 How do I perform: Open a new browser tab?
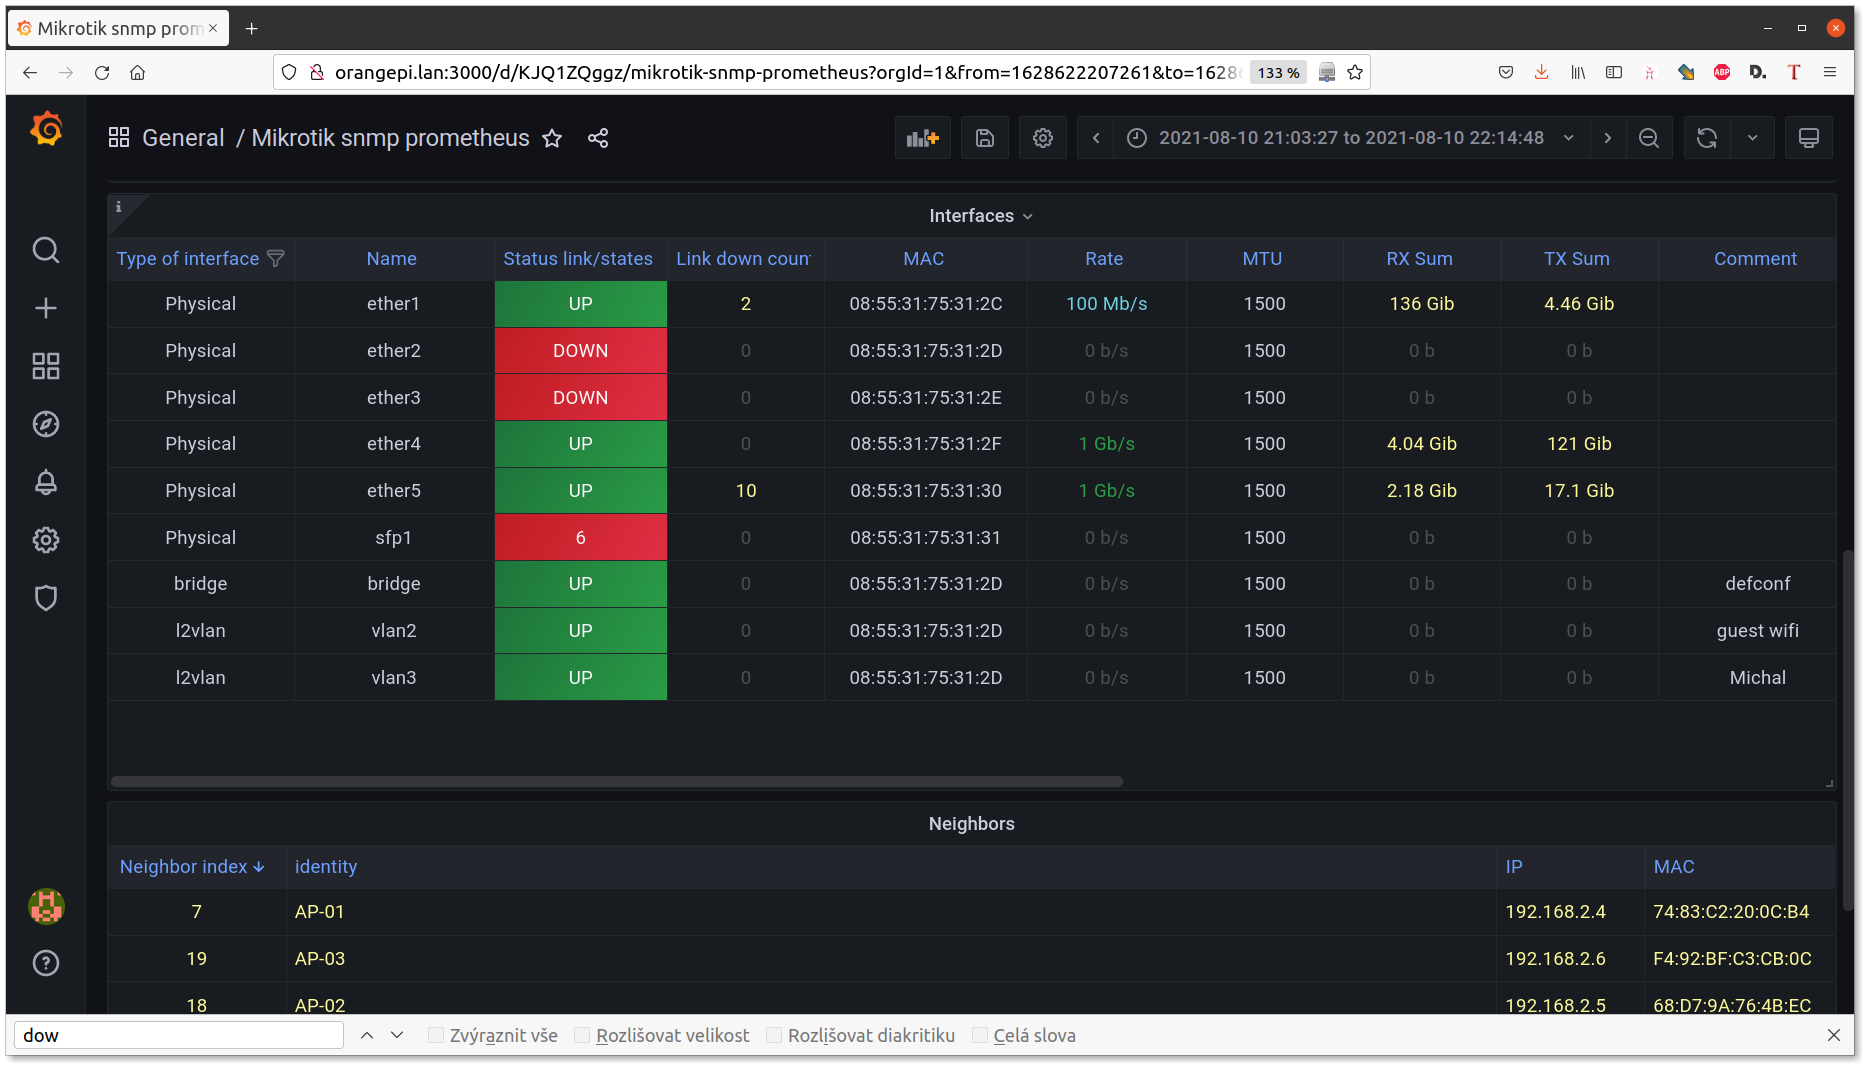pos(252,29)
